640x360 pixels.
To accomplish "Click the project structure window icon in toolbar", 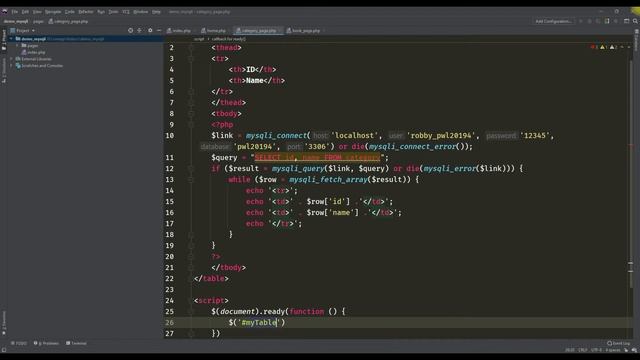I will pyautogui.click(x=627, y=21).
